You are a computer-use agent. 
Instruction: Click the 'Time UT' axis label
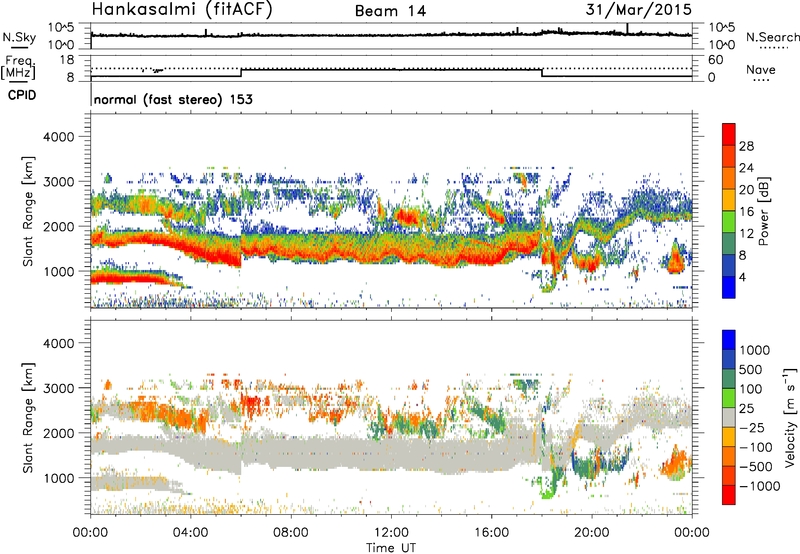coord(391,547)
